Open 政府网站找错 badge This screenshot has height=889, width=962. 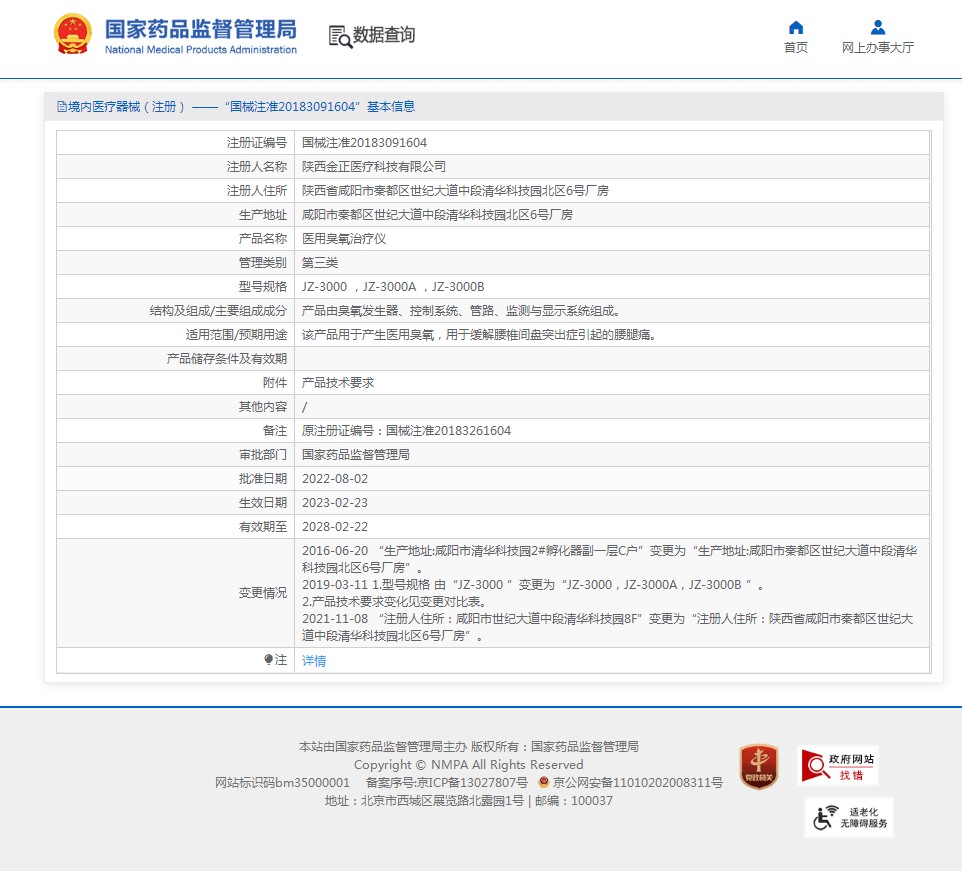[837, 766]
